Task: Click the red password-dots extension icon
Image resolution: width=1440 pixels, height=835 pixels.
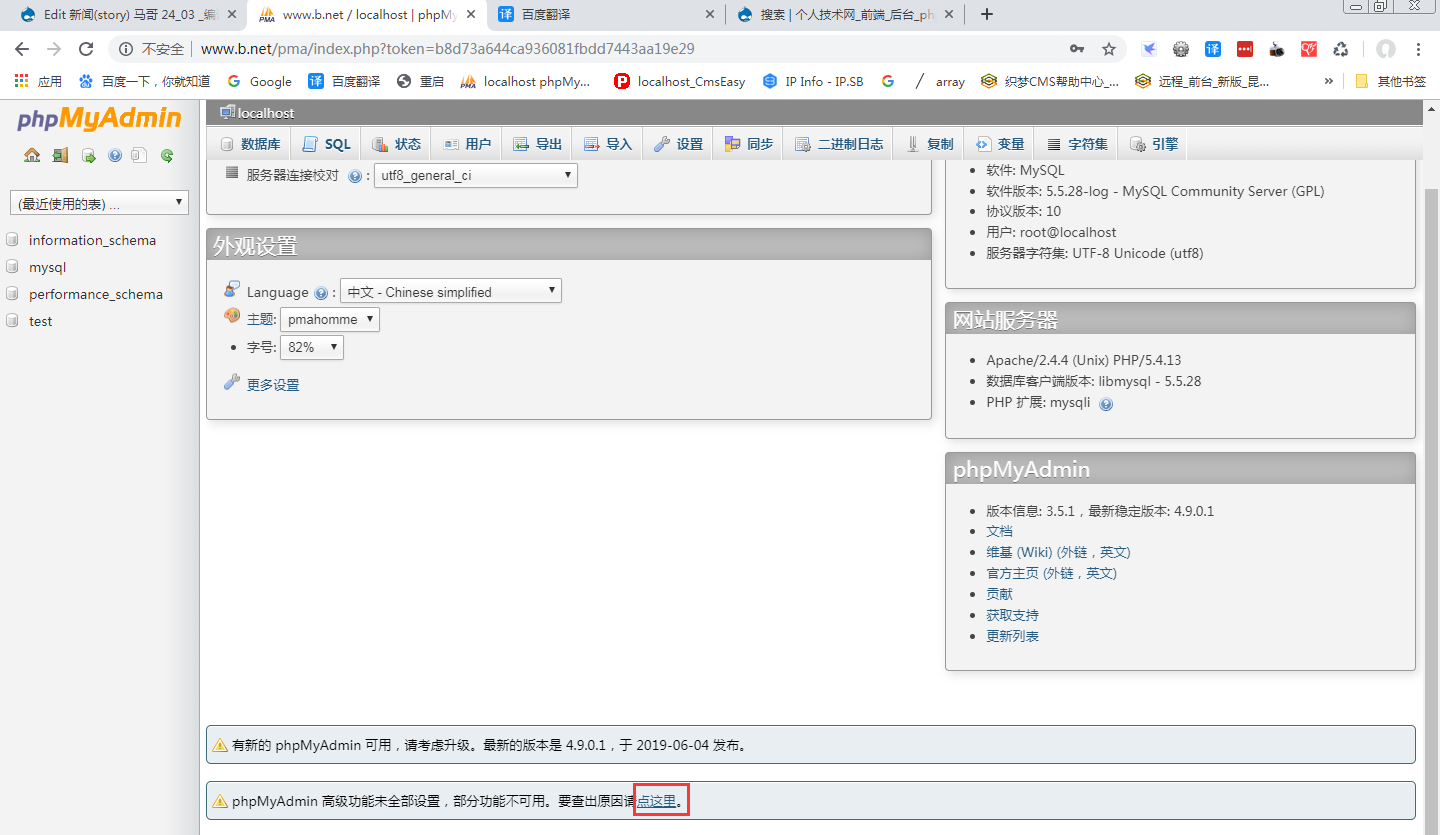Action: [x=1245, y=49]
